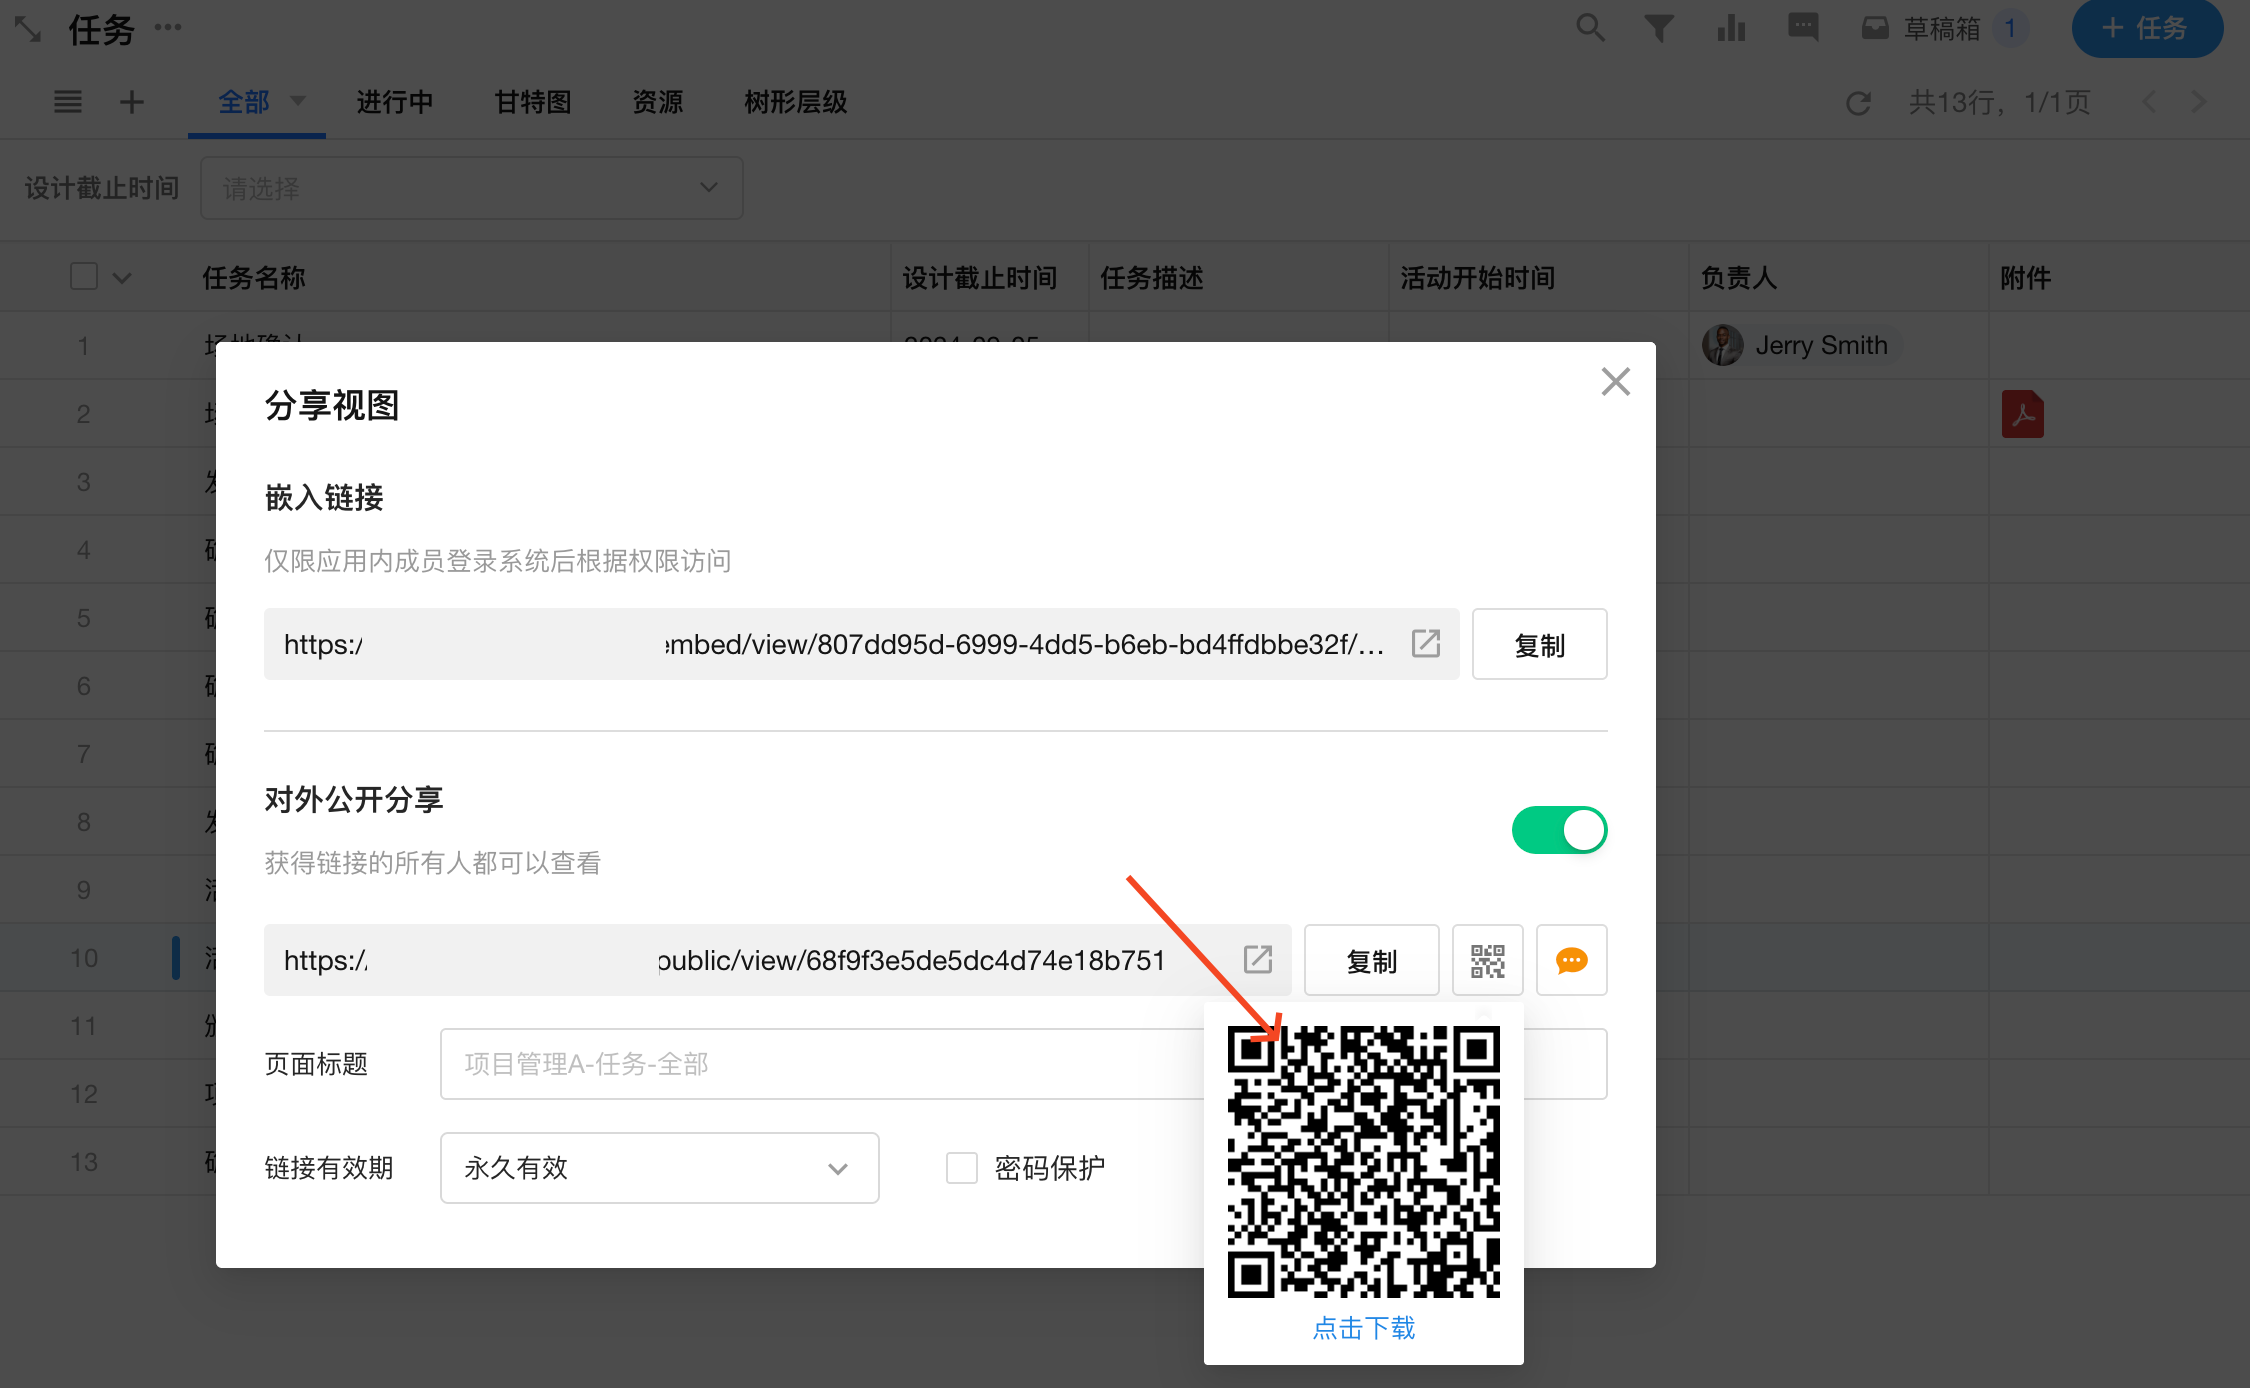Open the filter funnel icon
Screen dimensions: 2250x1388
pos(1659,28)
